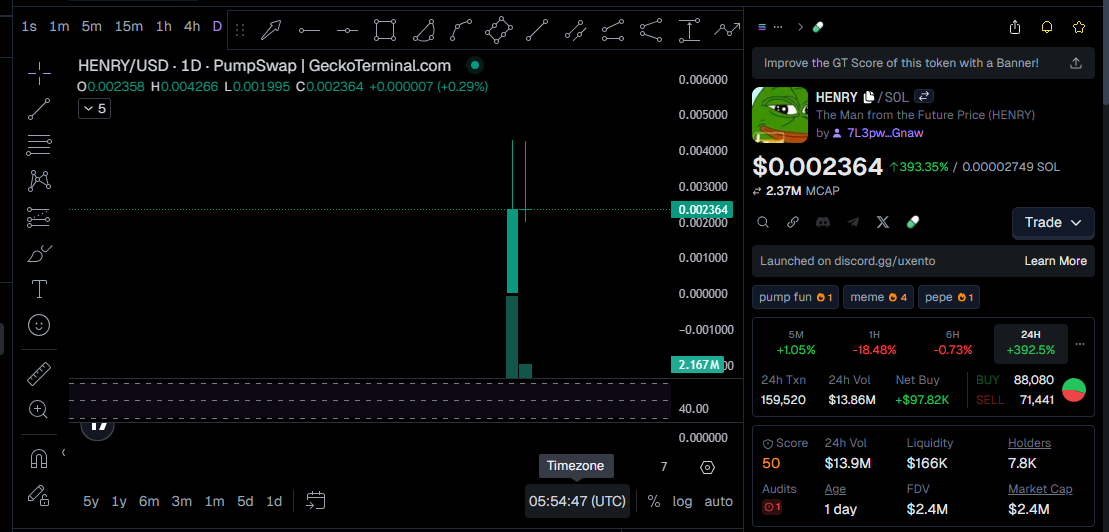
Task: Toggle lock all drawing tools
Action: [x=40, y=495]
